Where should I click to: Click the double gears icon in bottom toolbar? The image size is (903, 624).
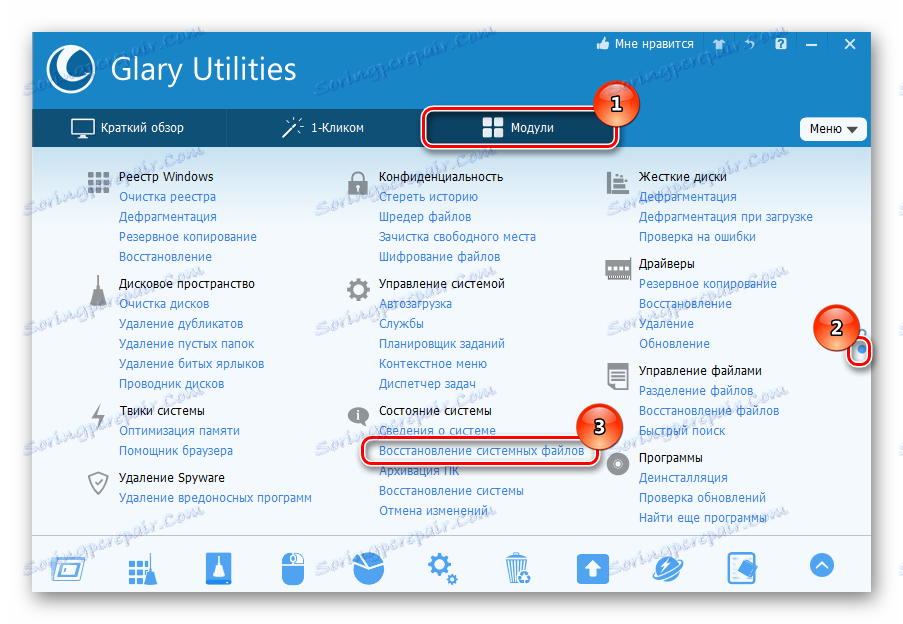(442, 569)
